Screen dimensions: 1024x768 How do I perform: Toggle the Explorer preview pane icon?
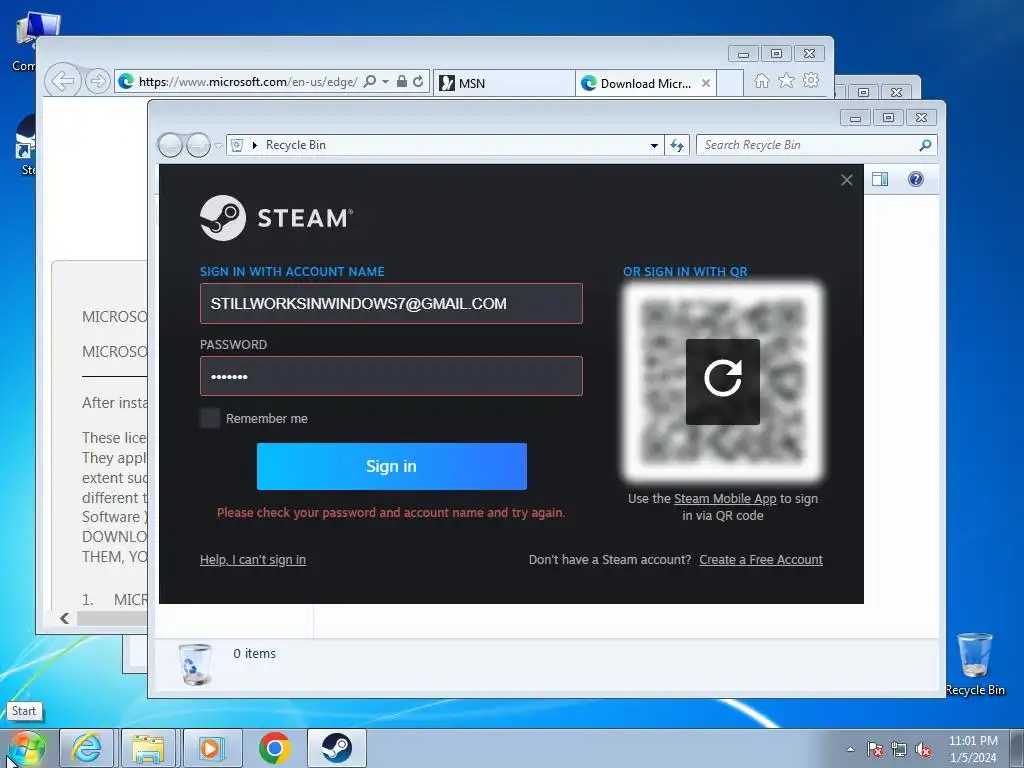tap(880, 179)
